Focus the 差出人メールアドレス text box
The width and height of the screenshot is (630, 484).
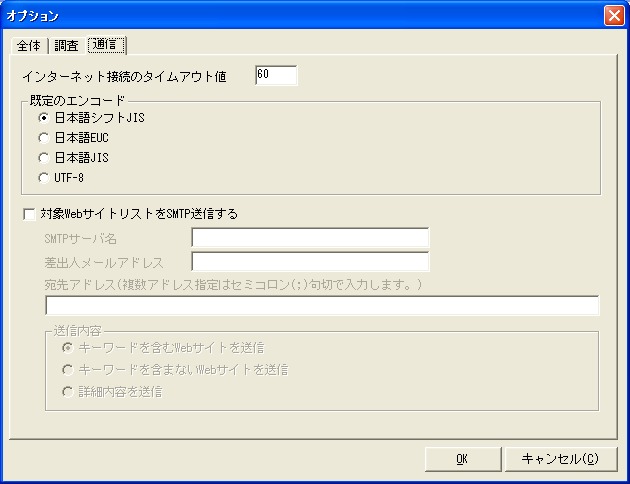point(310,262)
